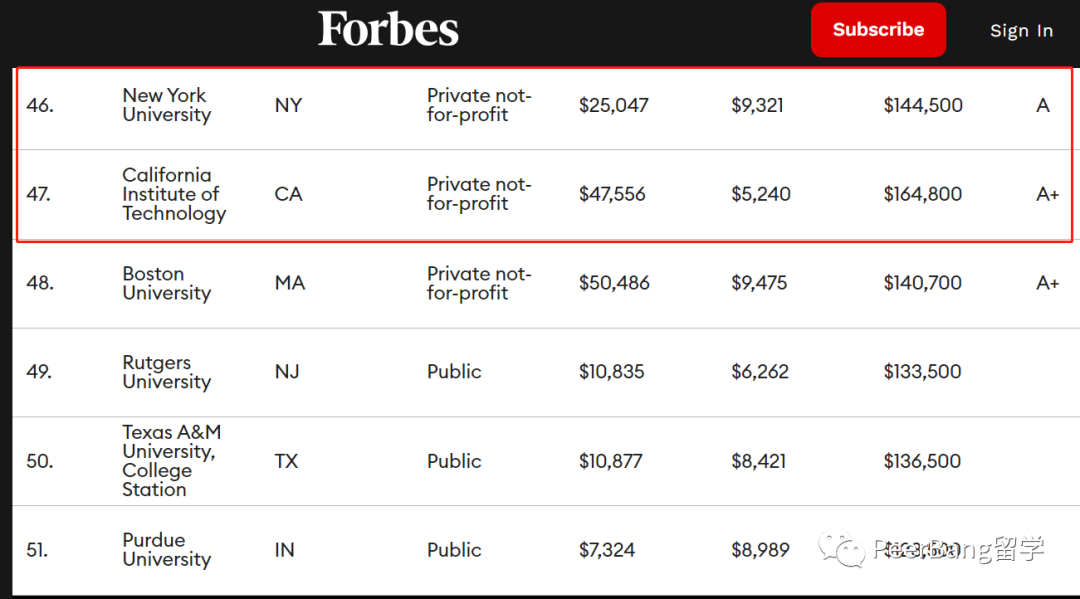Click the $10,877 Texas A&M value
Screen dimensions: 1080x599
[x=610, y=461]
